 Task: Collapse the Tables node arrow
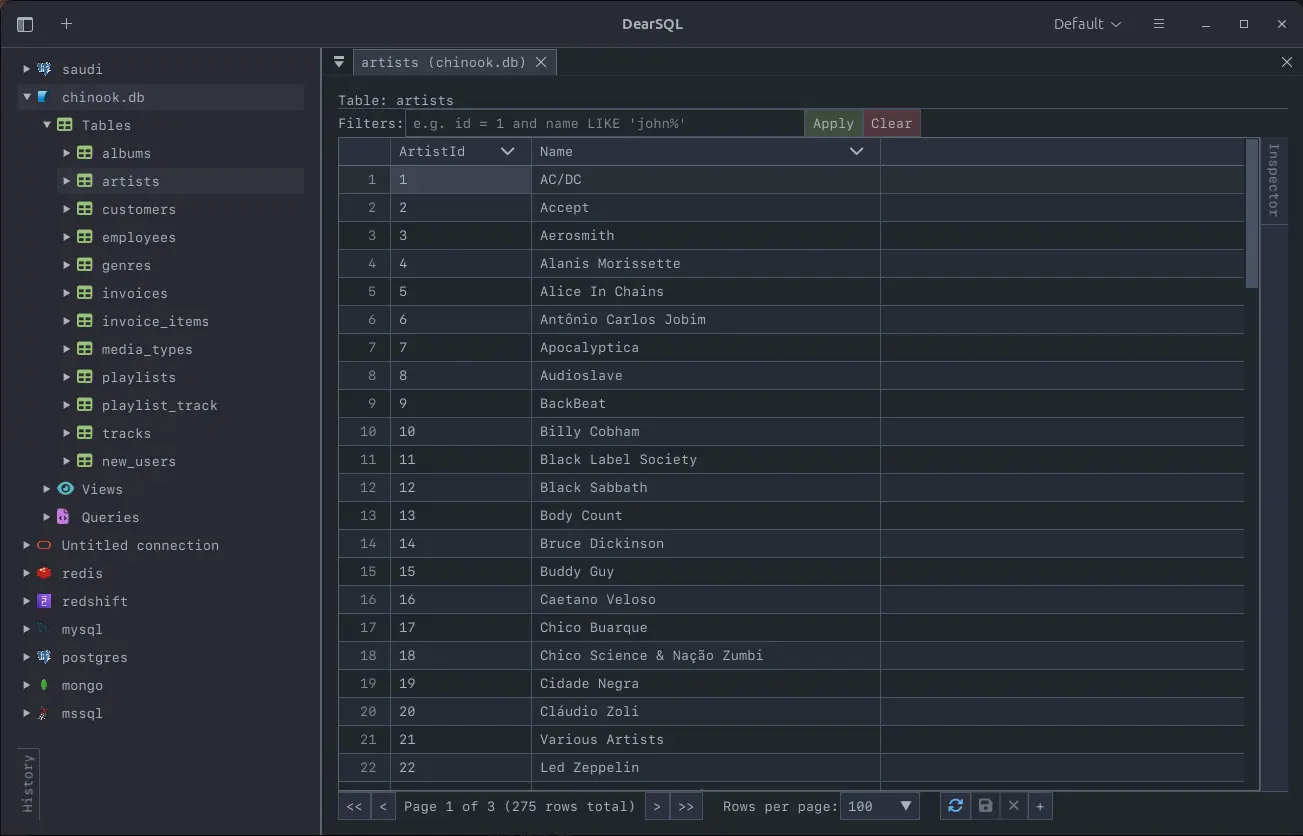point(47,125)
